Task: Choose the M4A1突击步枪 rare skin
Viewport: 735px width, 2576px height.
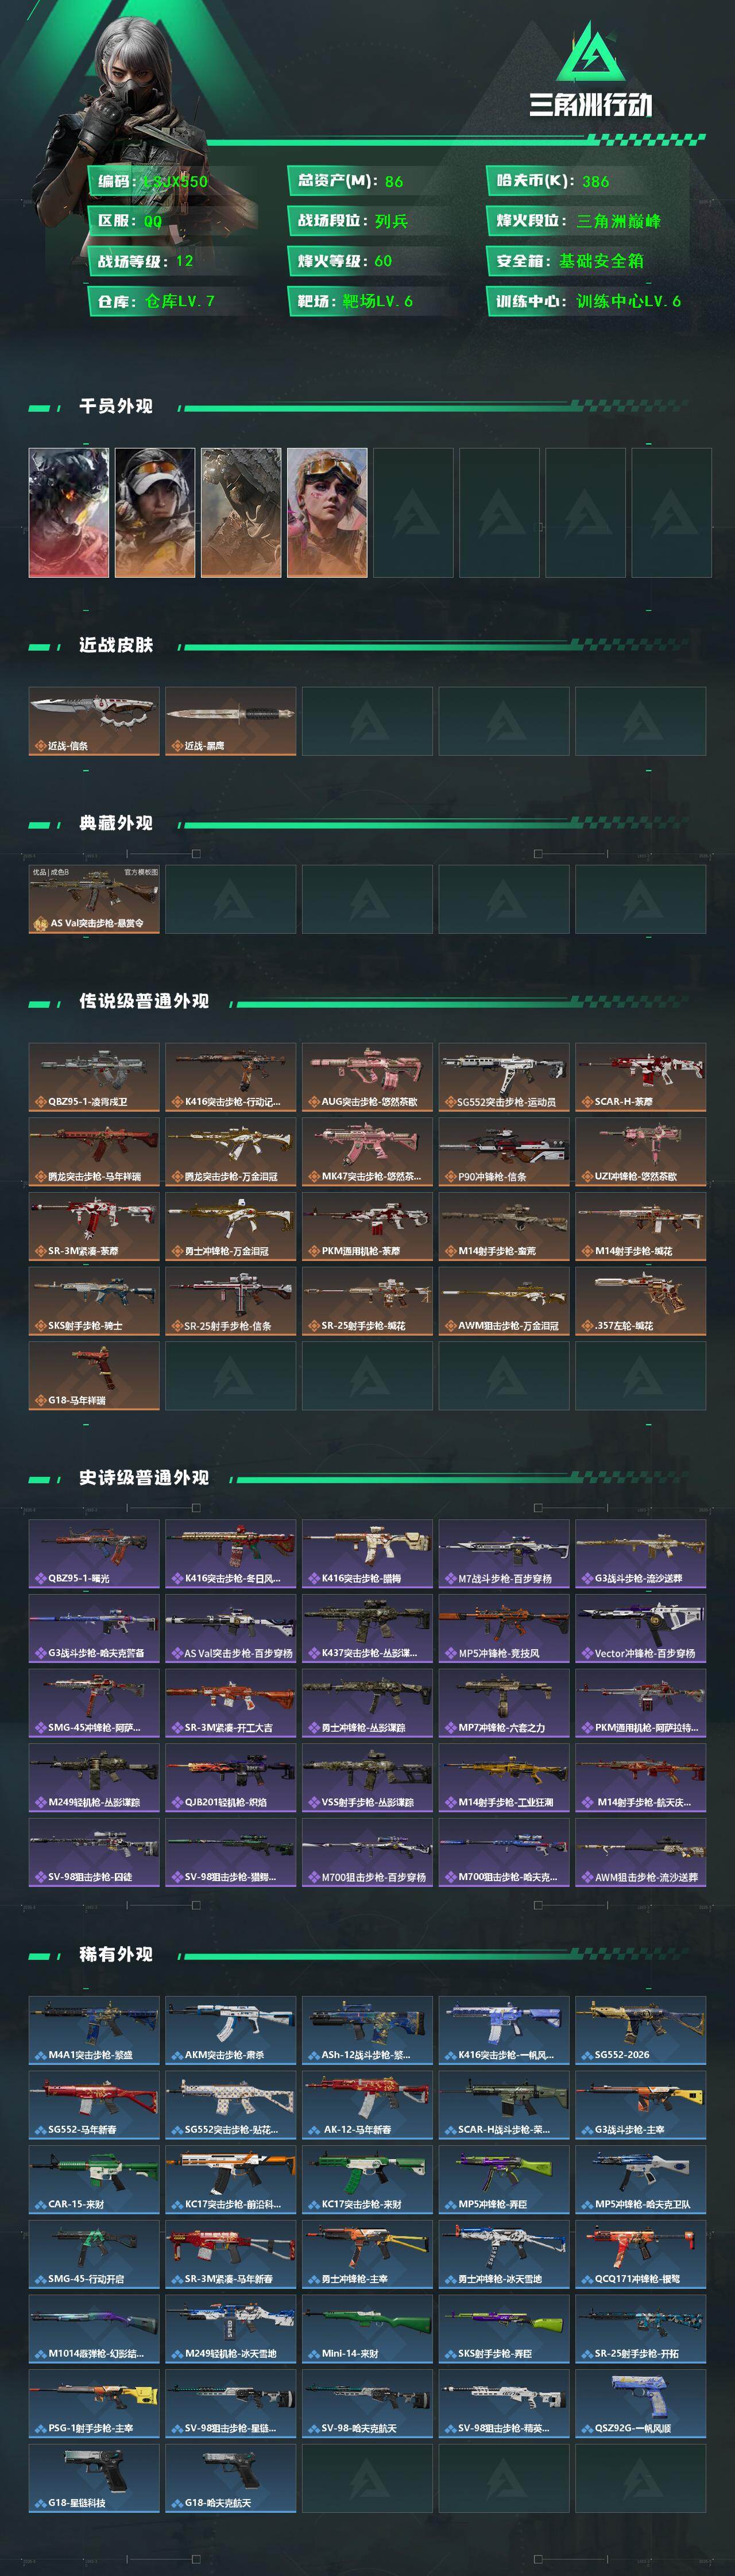Action: (94, 2031)
